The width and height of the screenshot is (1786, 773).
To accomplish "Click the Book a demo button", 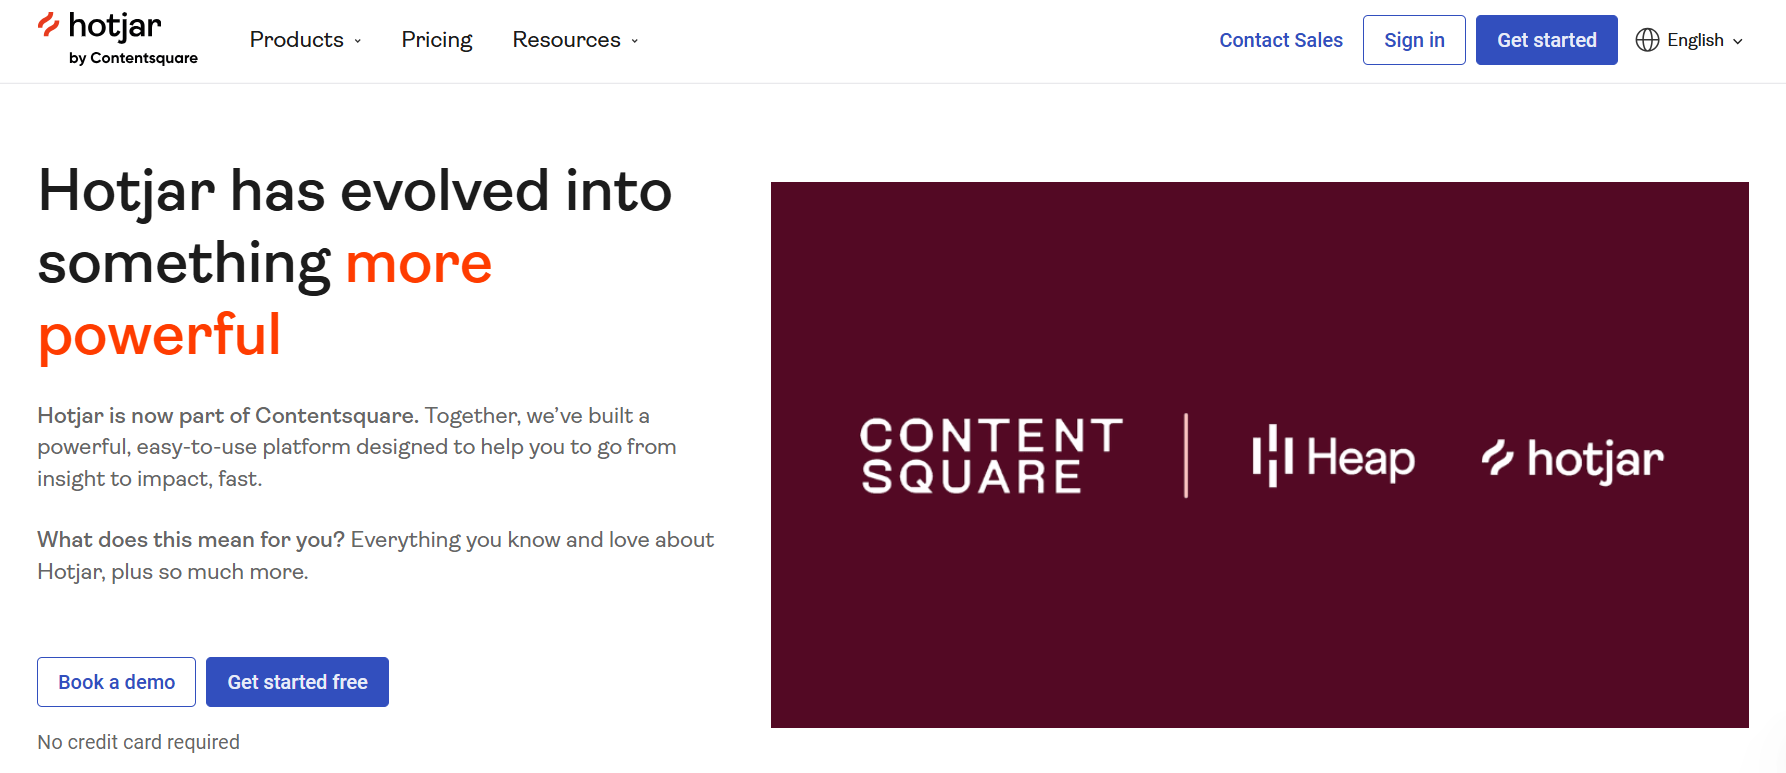I will 116,682.
